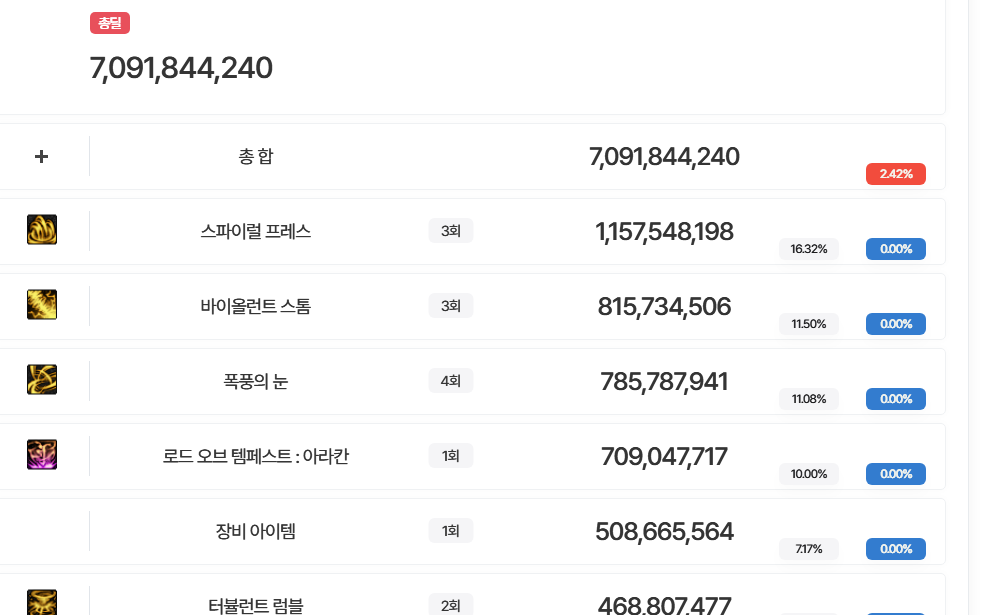Click the 스파이럴 프레스 skill icon
The height and width of the screenshot is (615, 995).
point(42,230)
